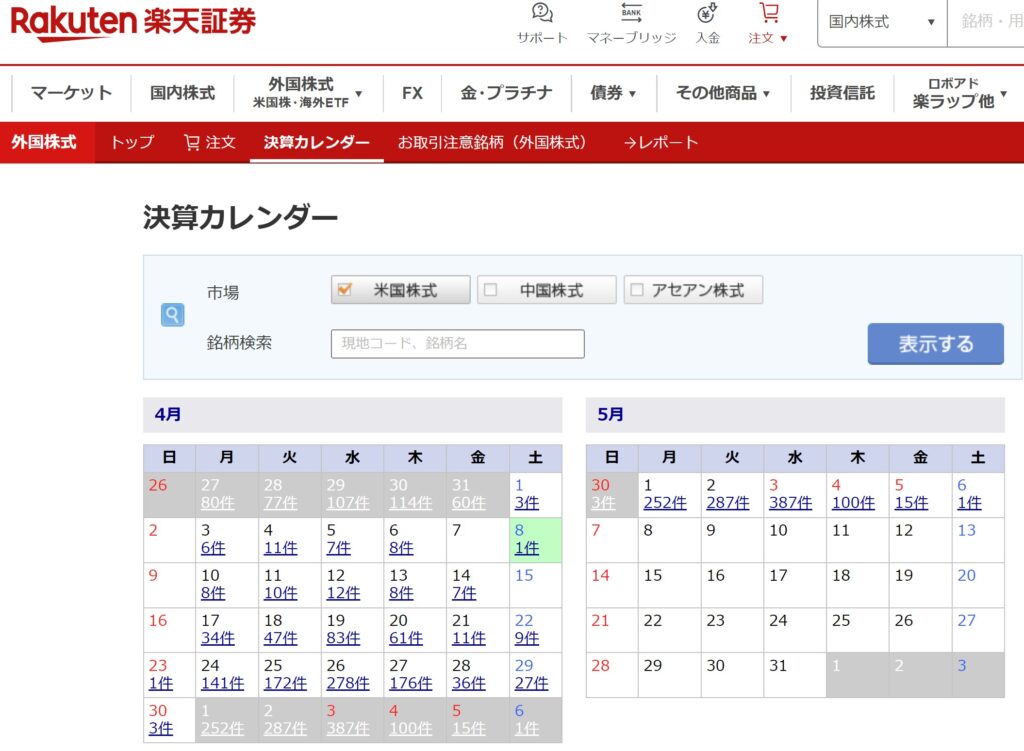
Task: Focus the 銘柄検索 text input field
Action: point(457,344)
